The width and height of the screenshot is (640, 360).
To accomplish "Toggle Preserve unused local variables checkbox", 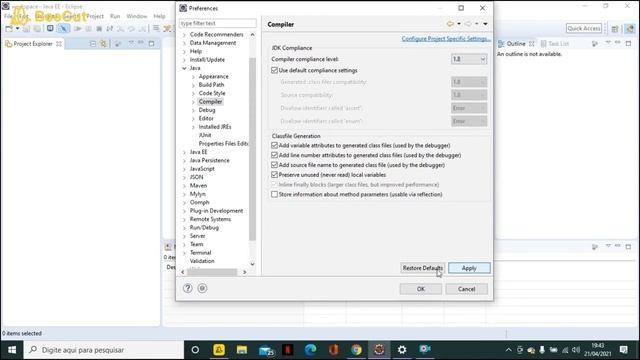I will [274, 175].
